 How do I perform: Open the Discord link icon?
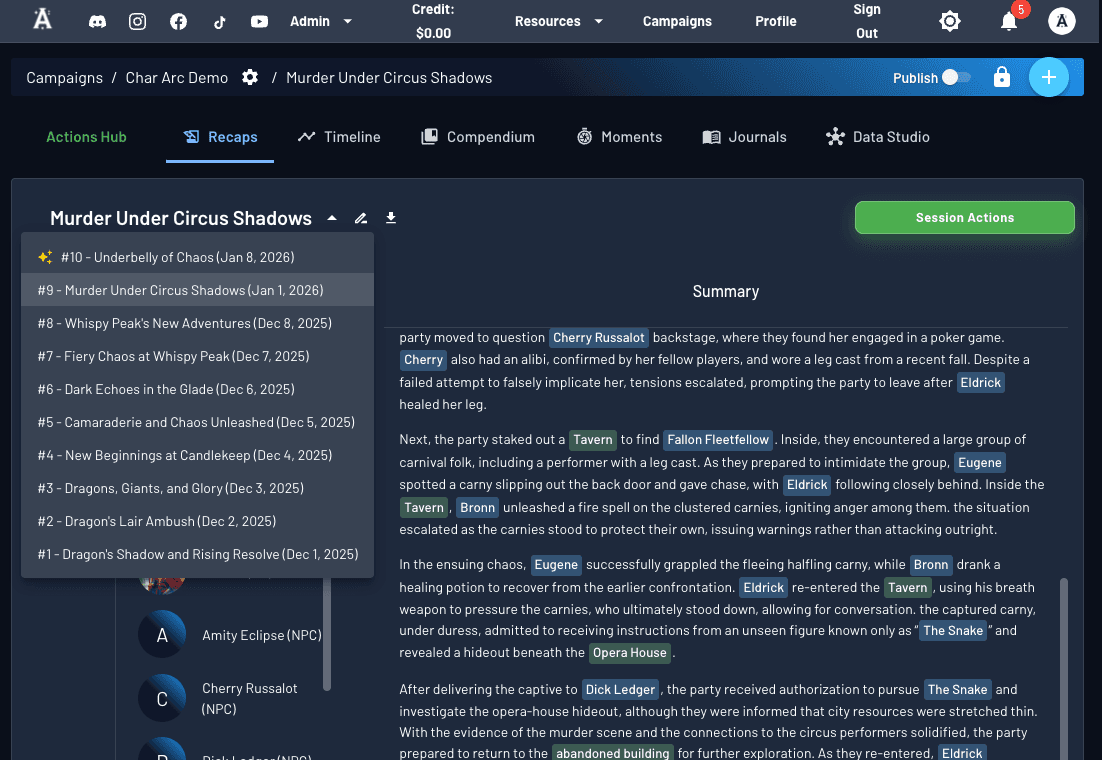98,21
